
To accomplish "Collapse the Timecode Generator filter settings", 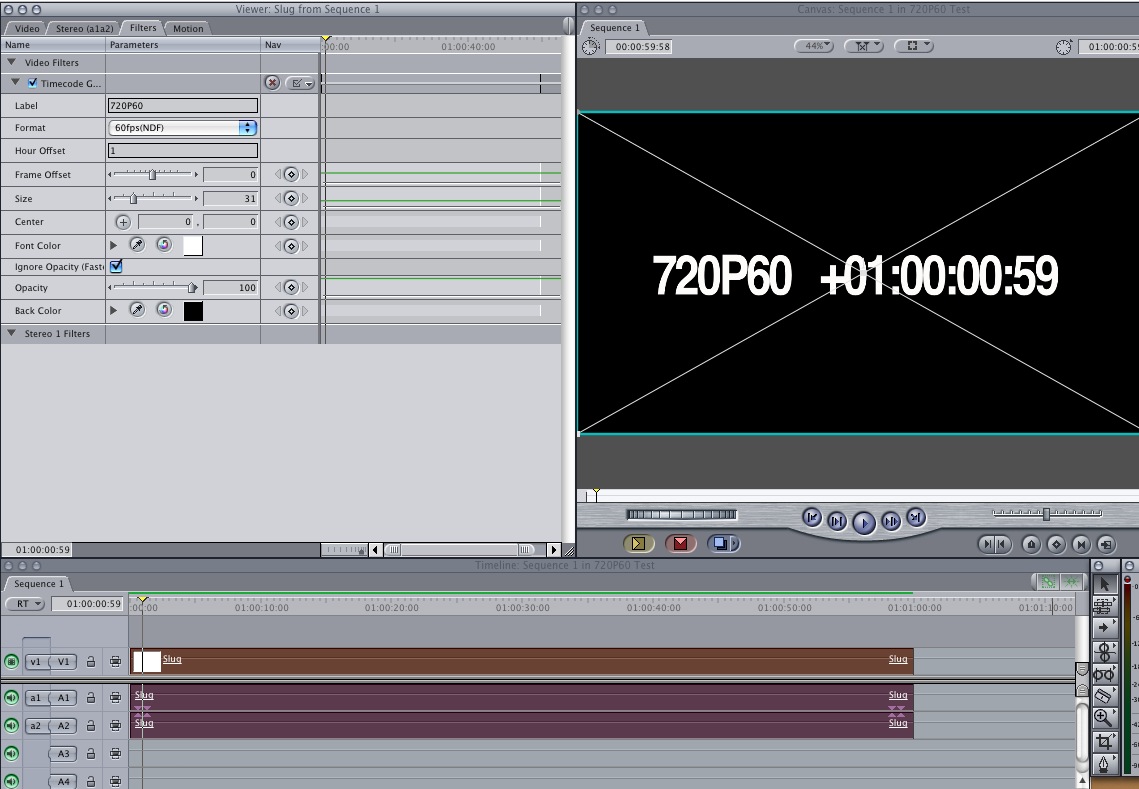I will click(x=15, y=83).
